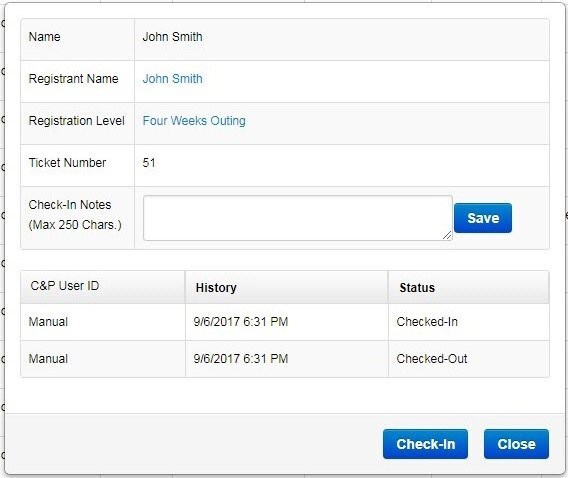Select the Checked-In history row status
The height and width of the screenshot is (478, 568).
click(427, 322)
